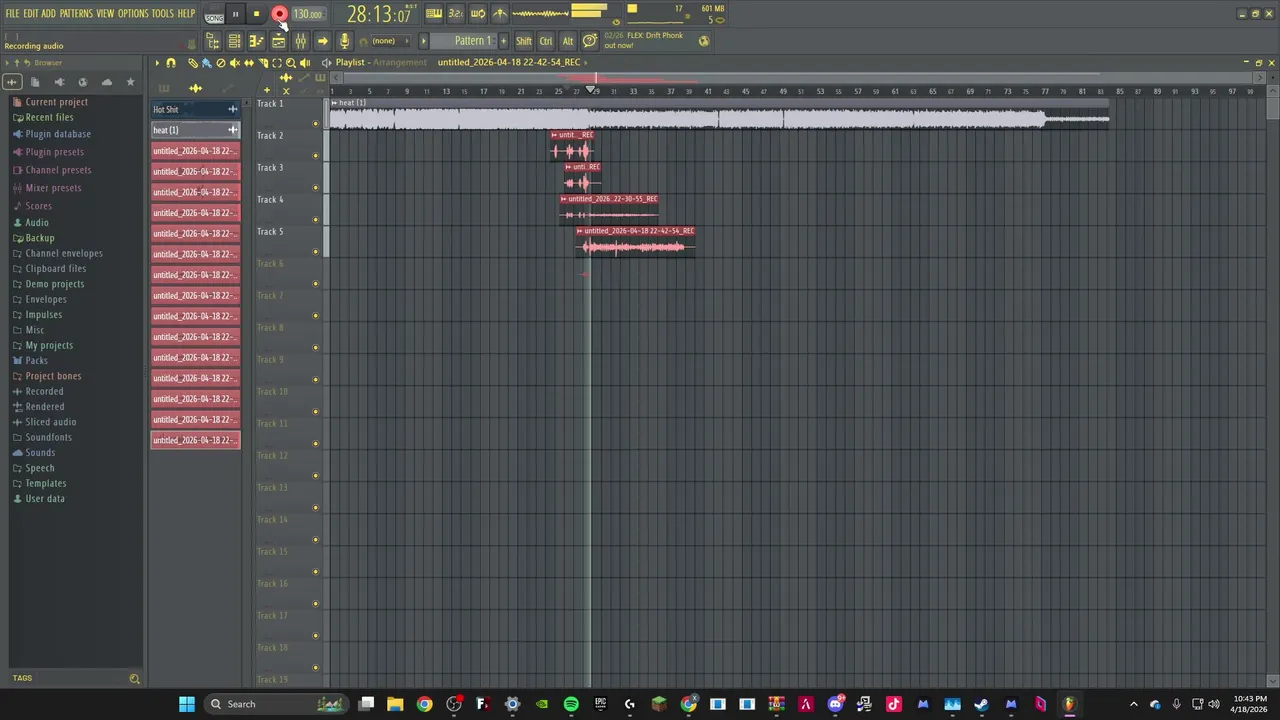The height and width of the screenshot is (720, 1280).
Task: Select the Slip tool
Action: point(249,63)
